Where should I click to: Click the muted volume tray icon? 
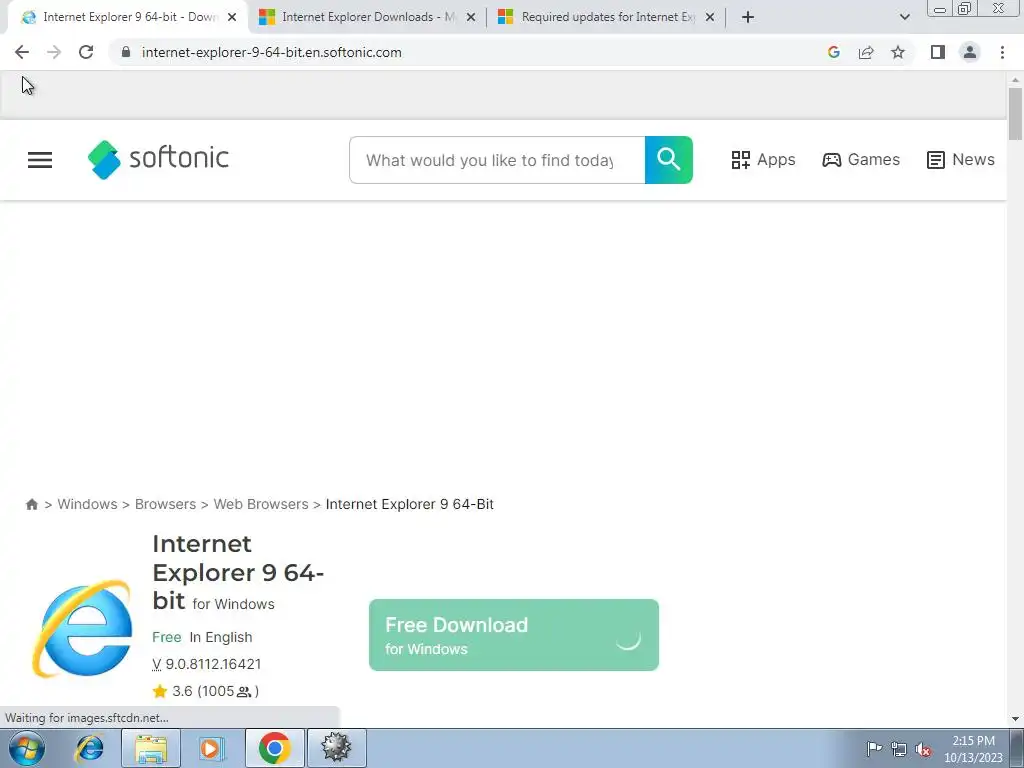(x=923, y=749)
